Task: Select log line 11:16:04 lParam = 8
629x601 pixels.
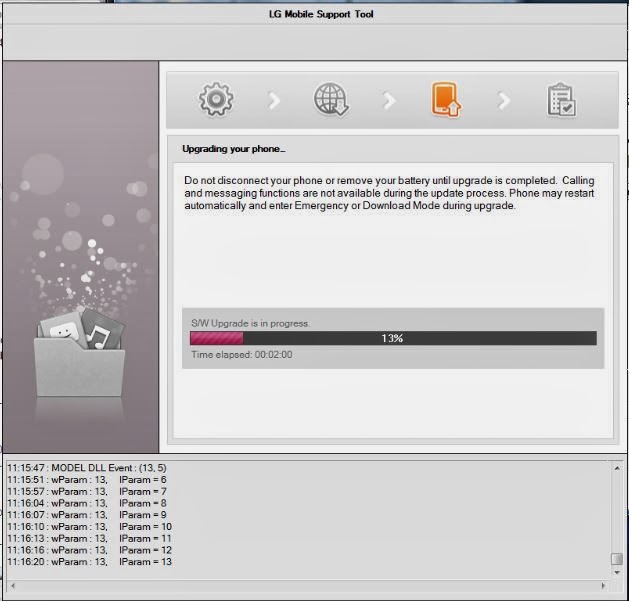Action: (x=87, y=503)
